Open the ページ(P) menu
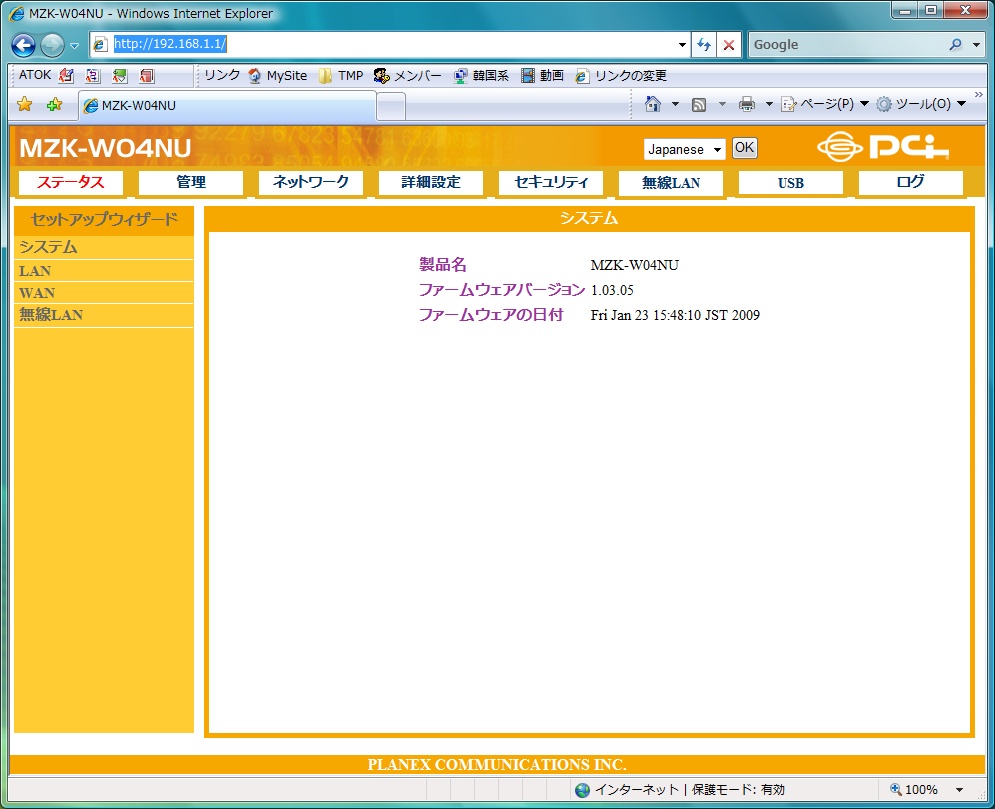The height and width of the screenshot is (809, 995). coord(824,103)
